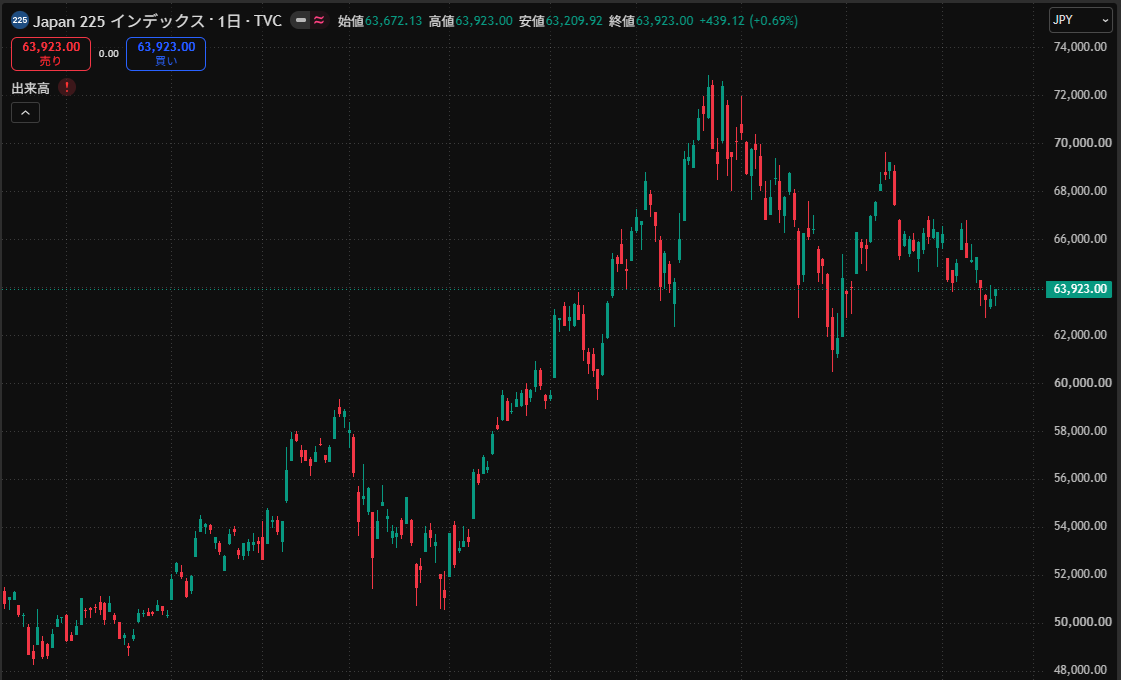1121x680 pixels.
Task: Click the 70,000.00 price axis label
Action: point(1082,143)
